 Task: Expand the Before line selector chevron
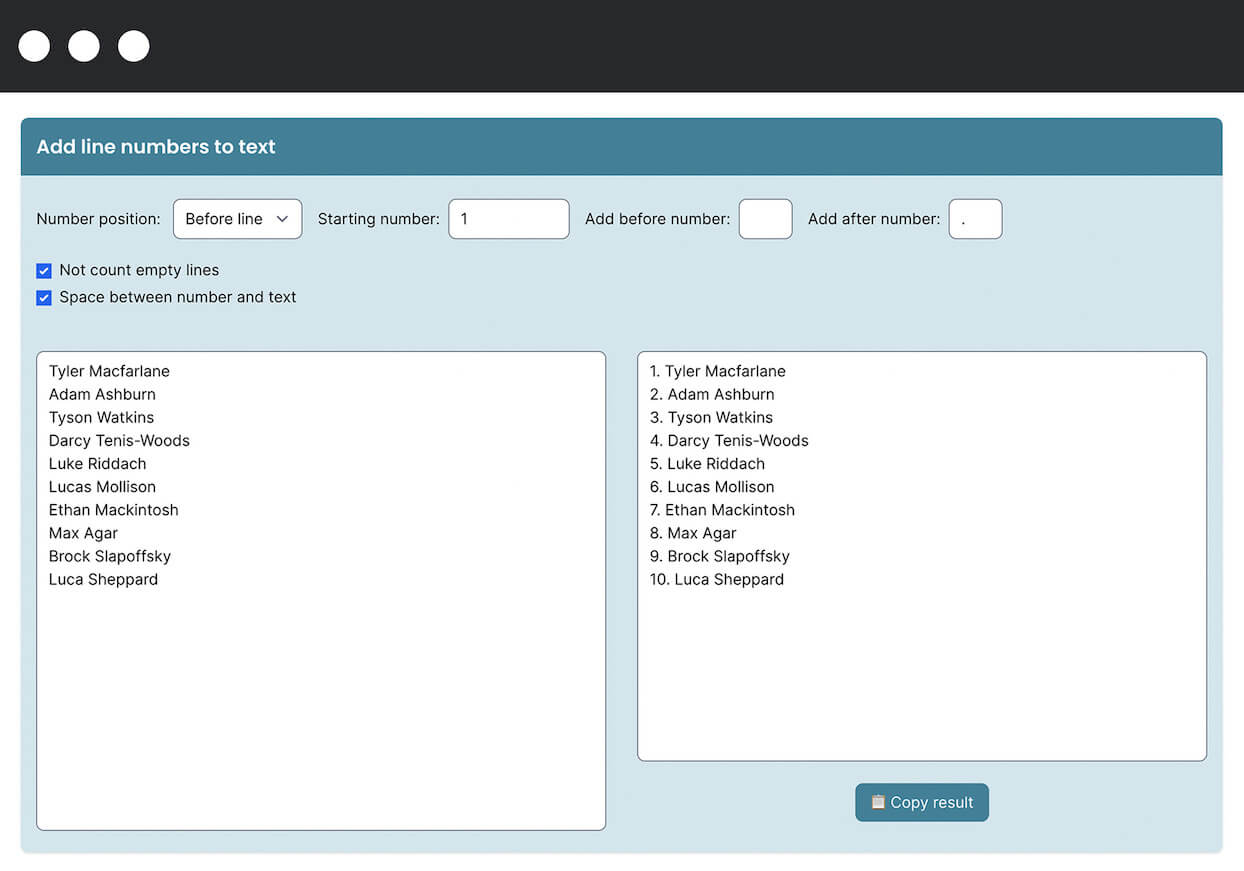click(x=283, y=218)
